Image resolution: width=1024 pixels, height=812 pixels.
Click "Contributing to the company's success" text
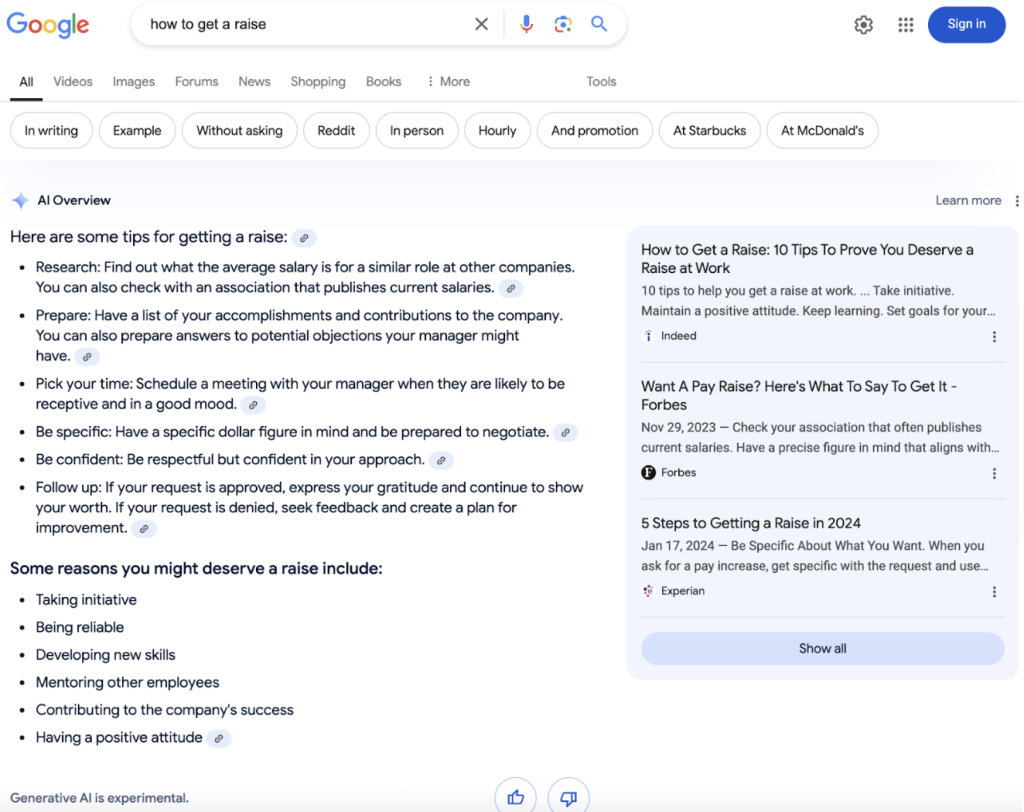[x=165, y=709]
